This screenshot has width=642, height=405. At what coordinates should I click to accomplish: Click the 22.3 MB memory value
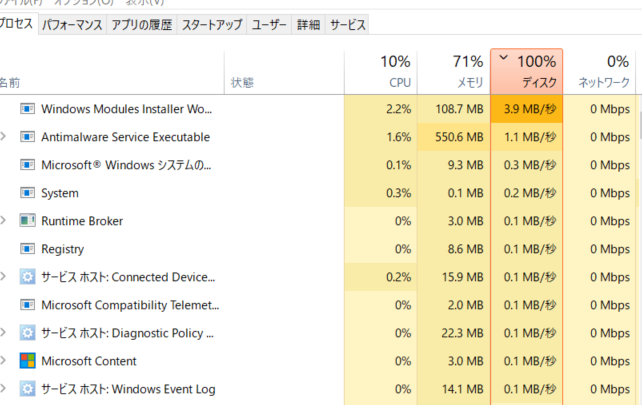(462, 333)
